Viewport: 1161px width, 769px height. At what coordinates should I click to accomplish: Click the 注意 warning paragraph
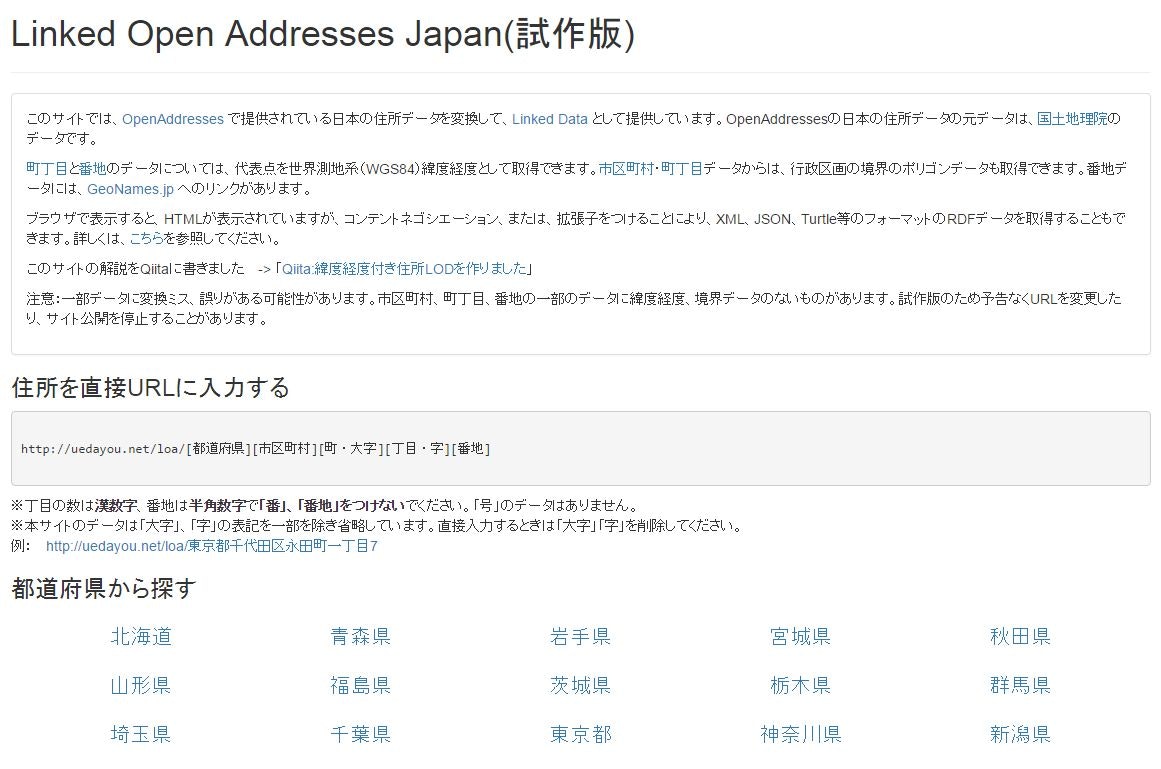tap(574, 309)
